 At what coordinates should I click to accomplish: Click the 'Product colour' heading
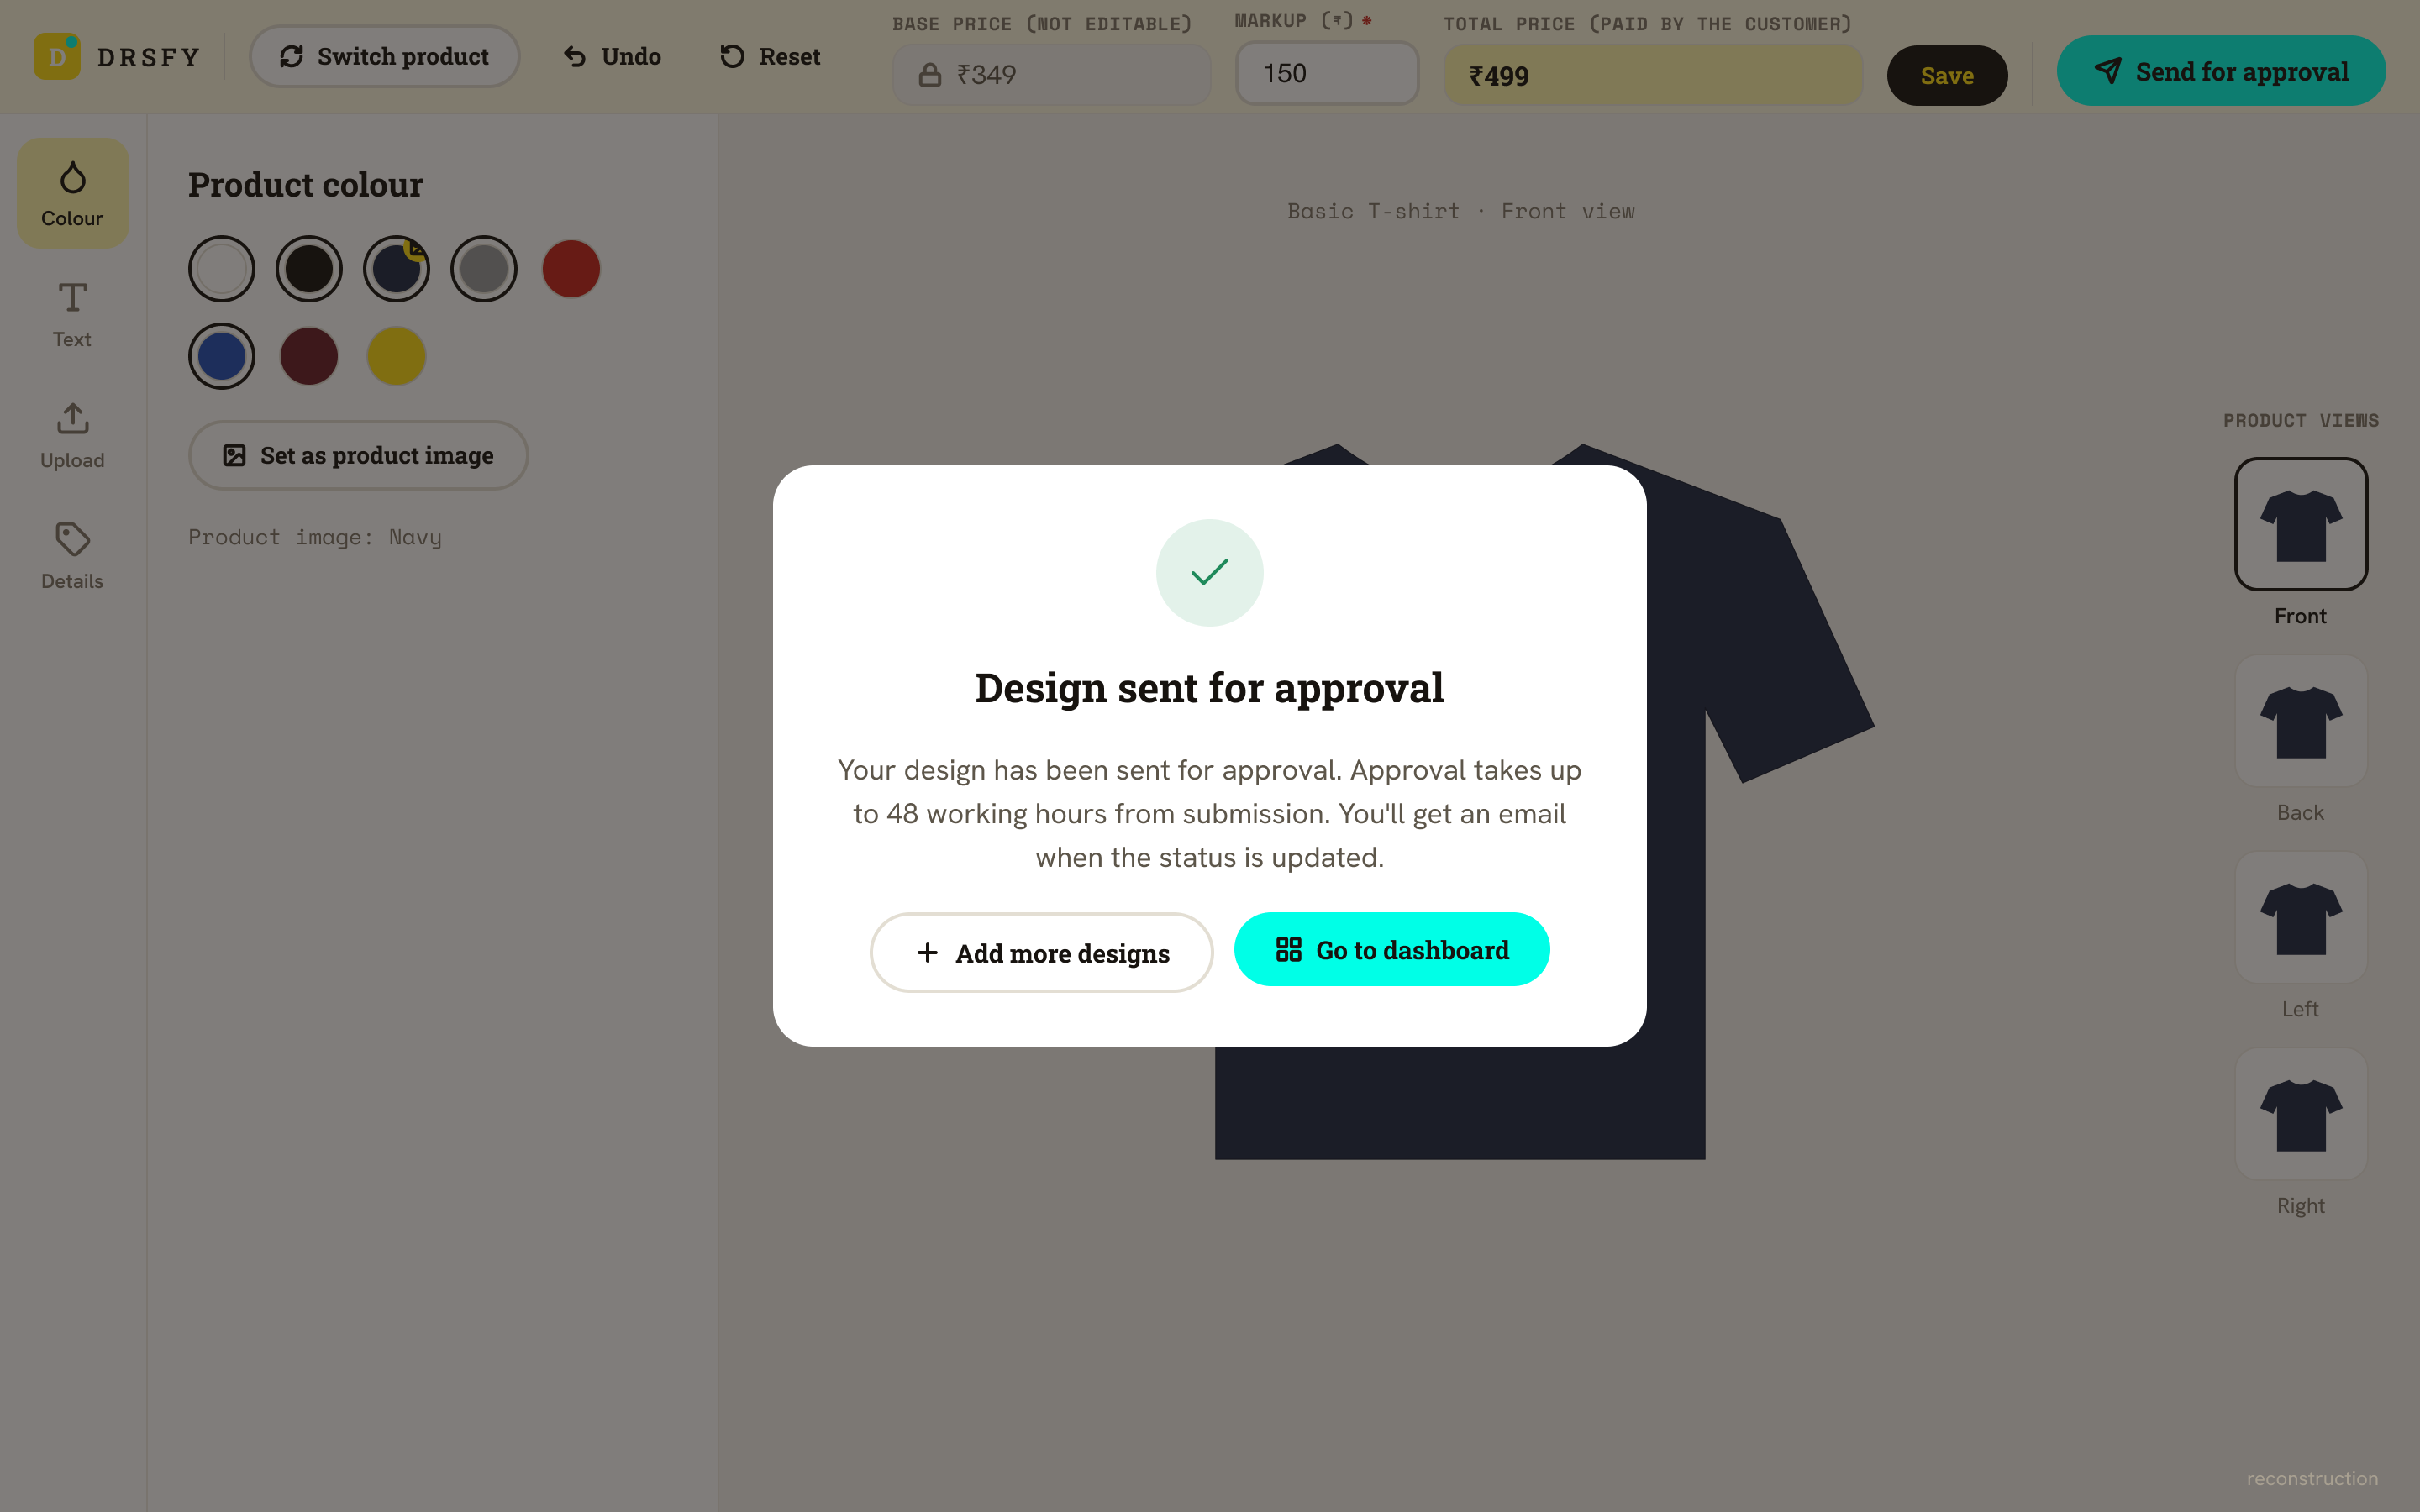(x=305, y=185)
